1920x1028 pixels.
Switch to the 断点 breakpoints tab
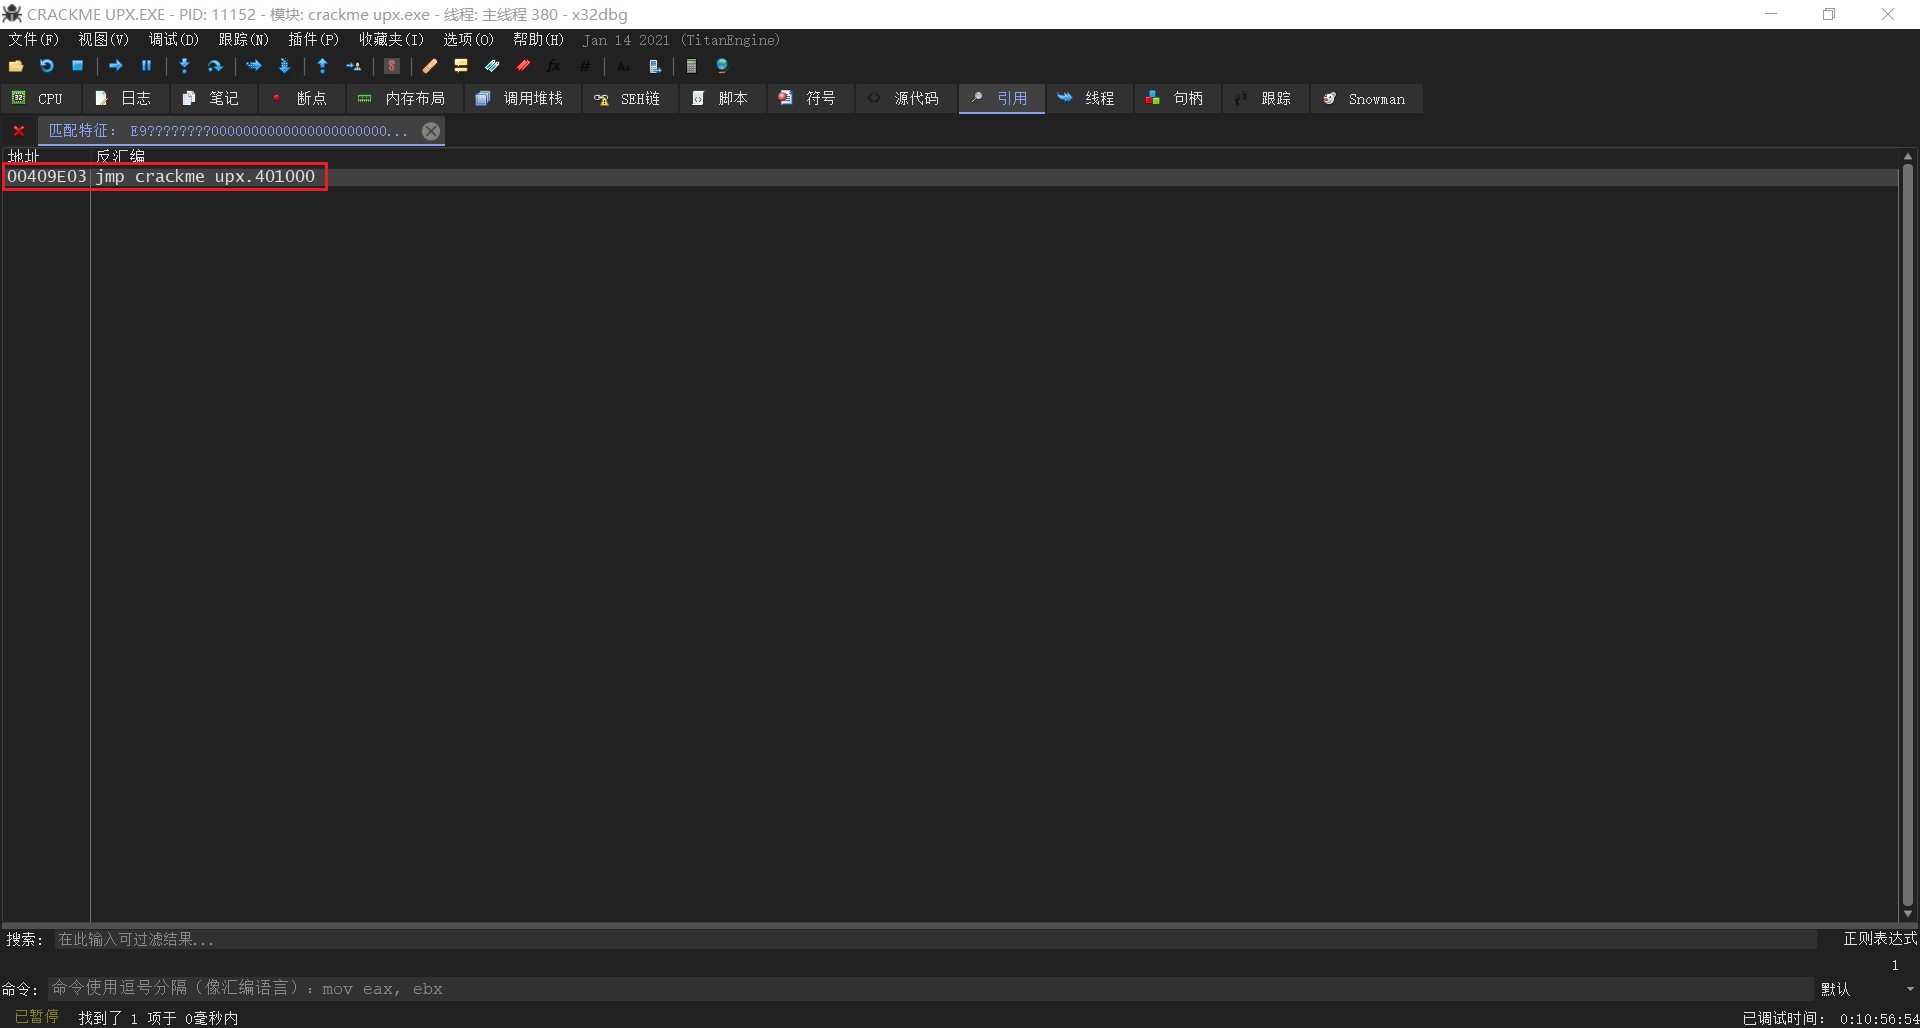click(299, 99)
